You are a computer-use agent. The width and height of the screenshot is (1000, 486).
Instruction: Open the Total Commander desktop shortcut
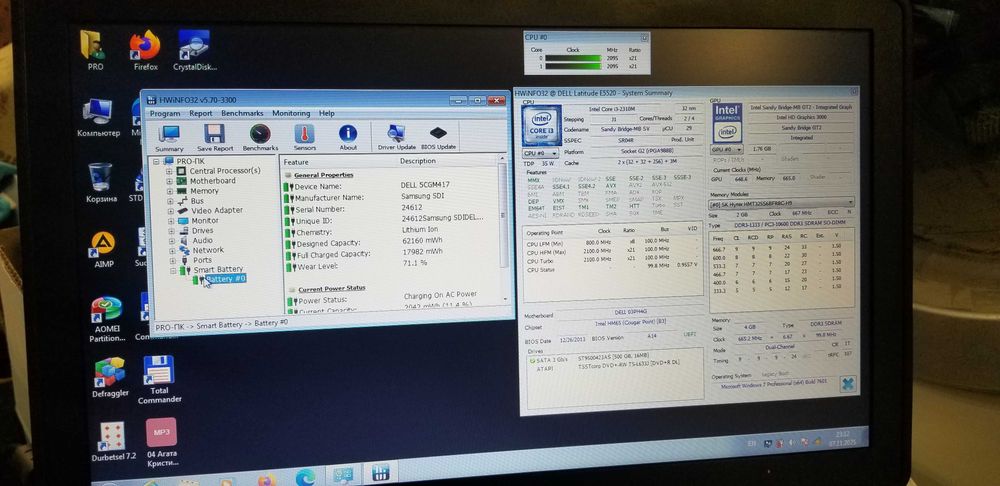point(159,379)
